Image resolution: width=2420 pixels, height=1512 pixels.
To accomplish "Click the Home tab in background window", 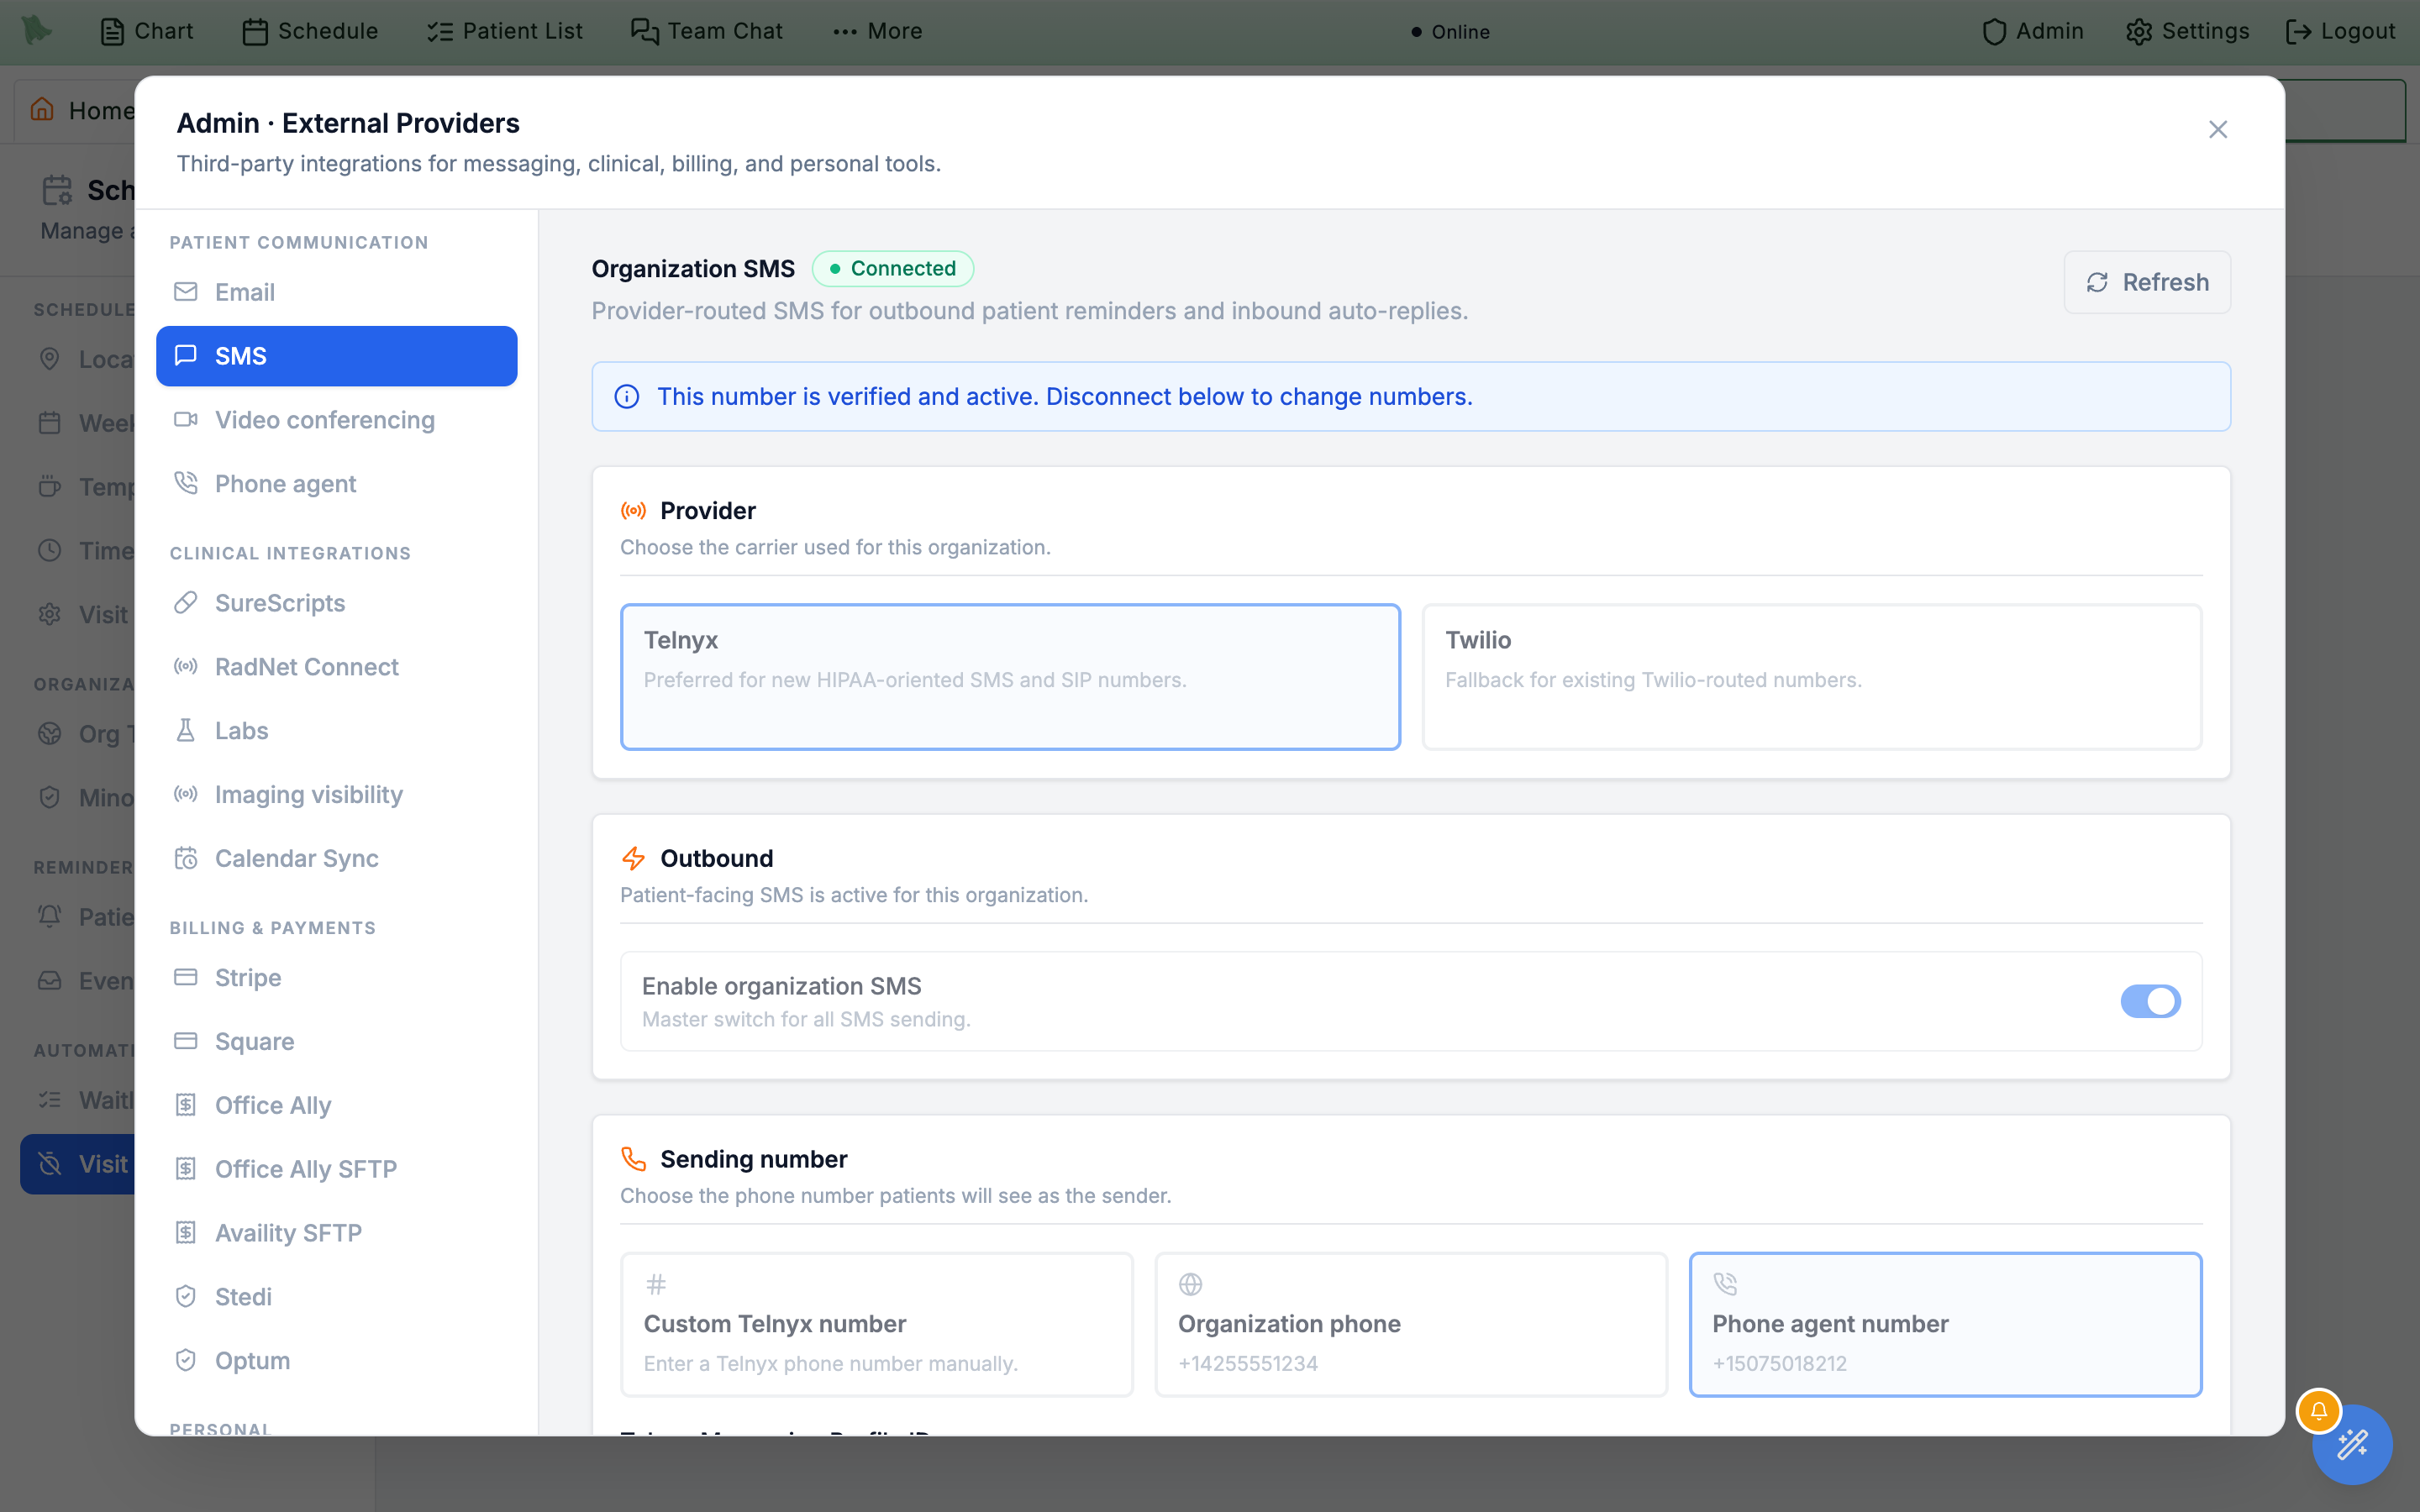I will tap(82, 110).
